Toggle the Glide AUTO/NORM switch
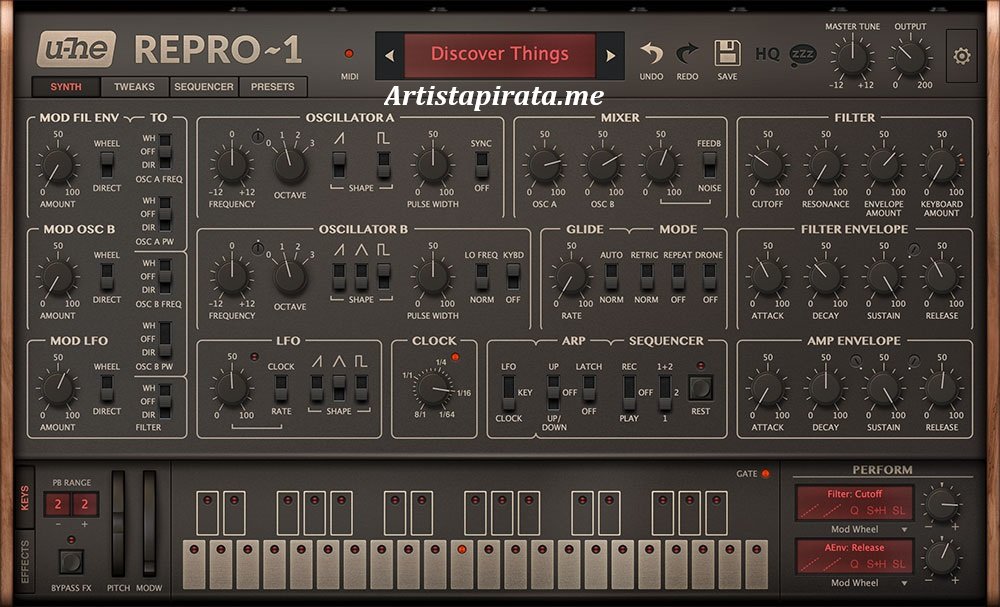 [x=611, y=276]
